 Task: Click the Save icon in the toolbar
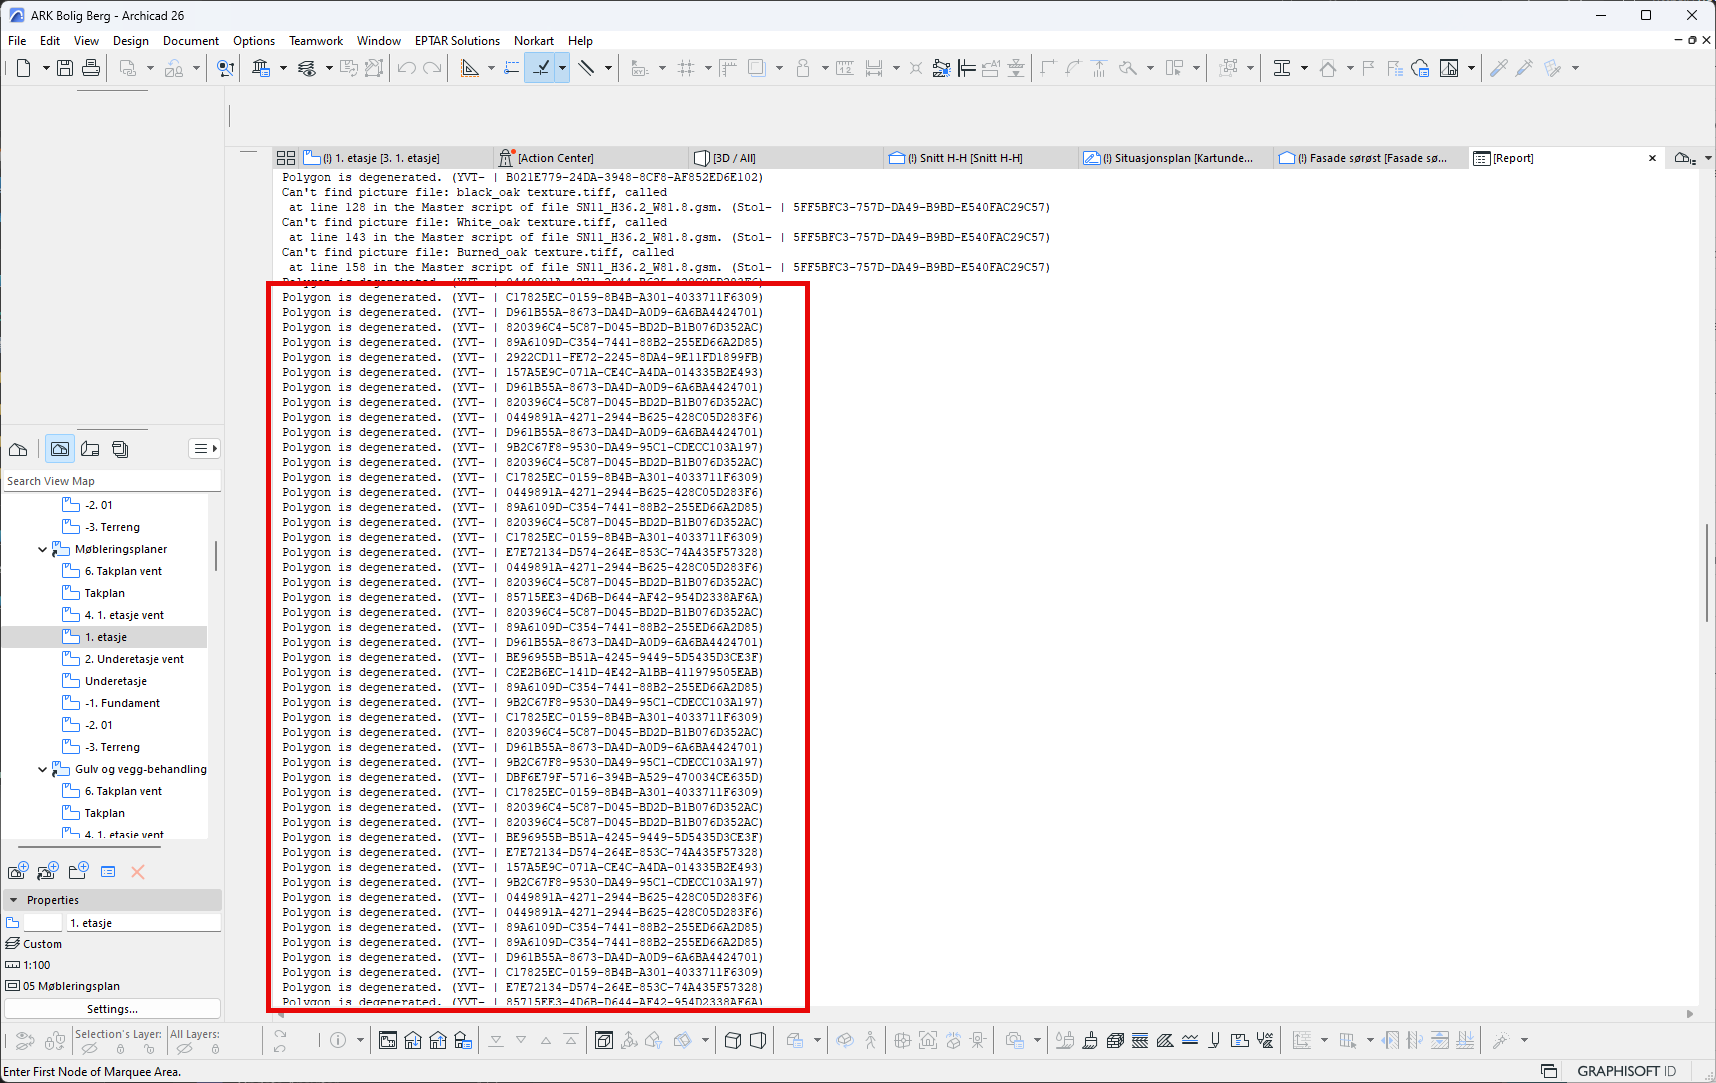point(65,68)
